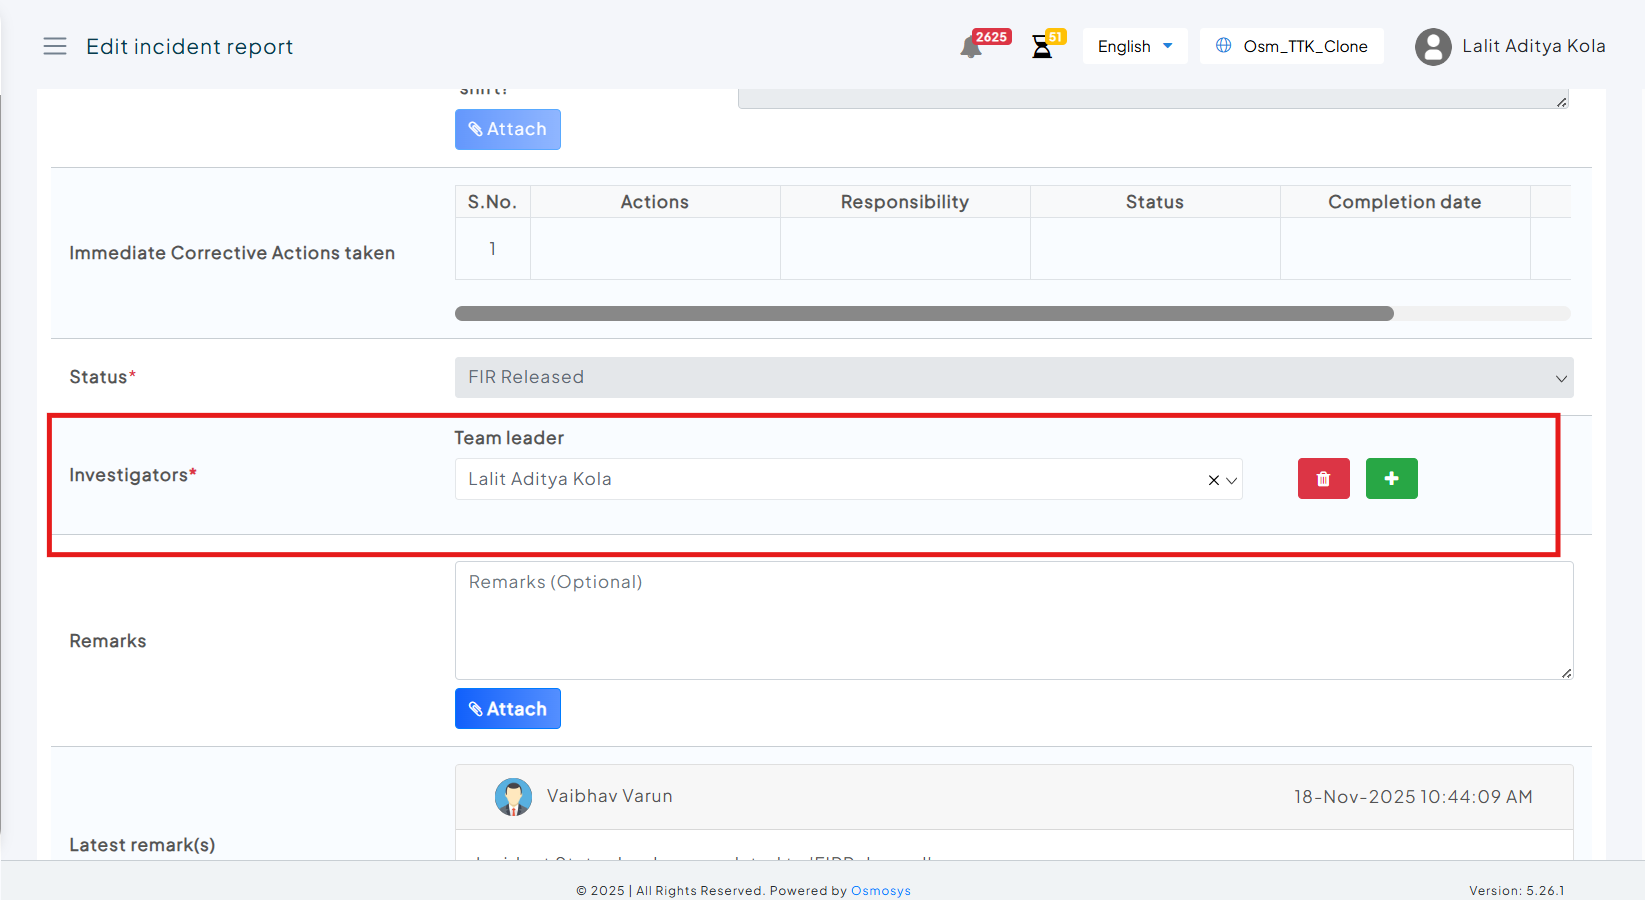
Task: Open the Lalit Aditya Kola user menu
Action: click(x=1533, y=46)
